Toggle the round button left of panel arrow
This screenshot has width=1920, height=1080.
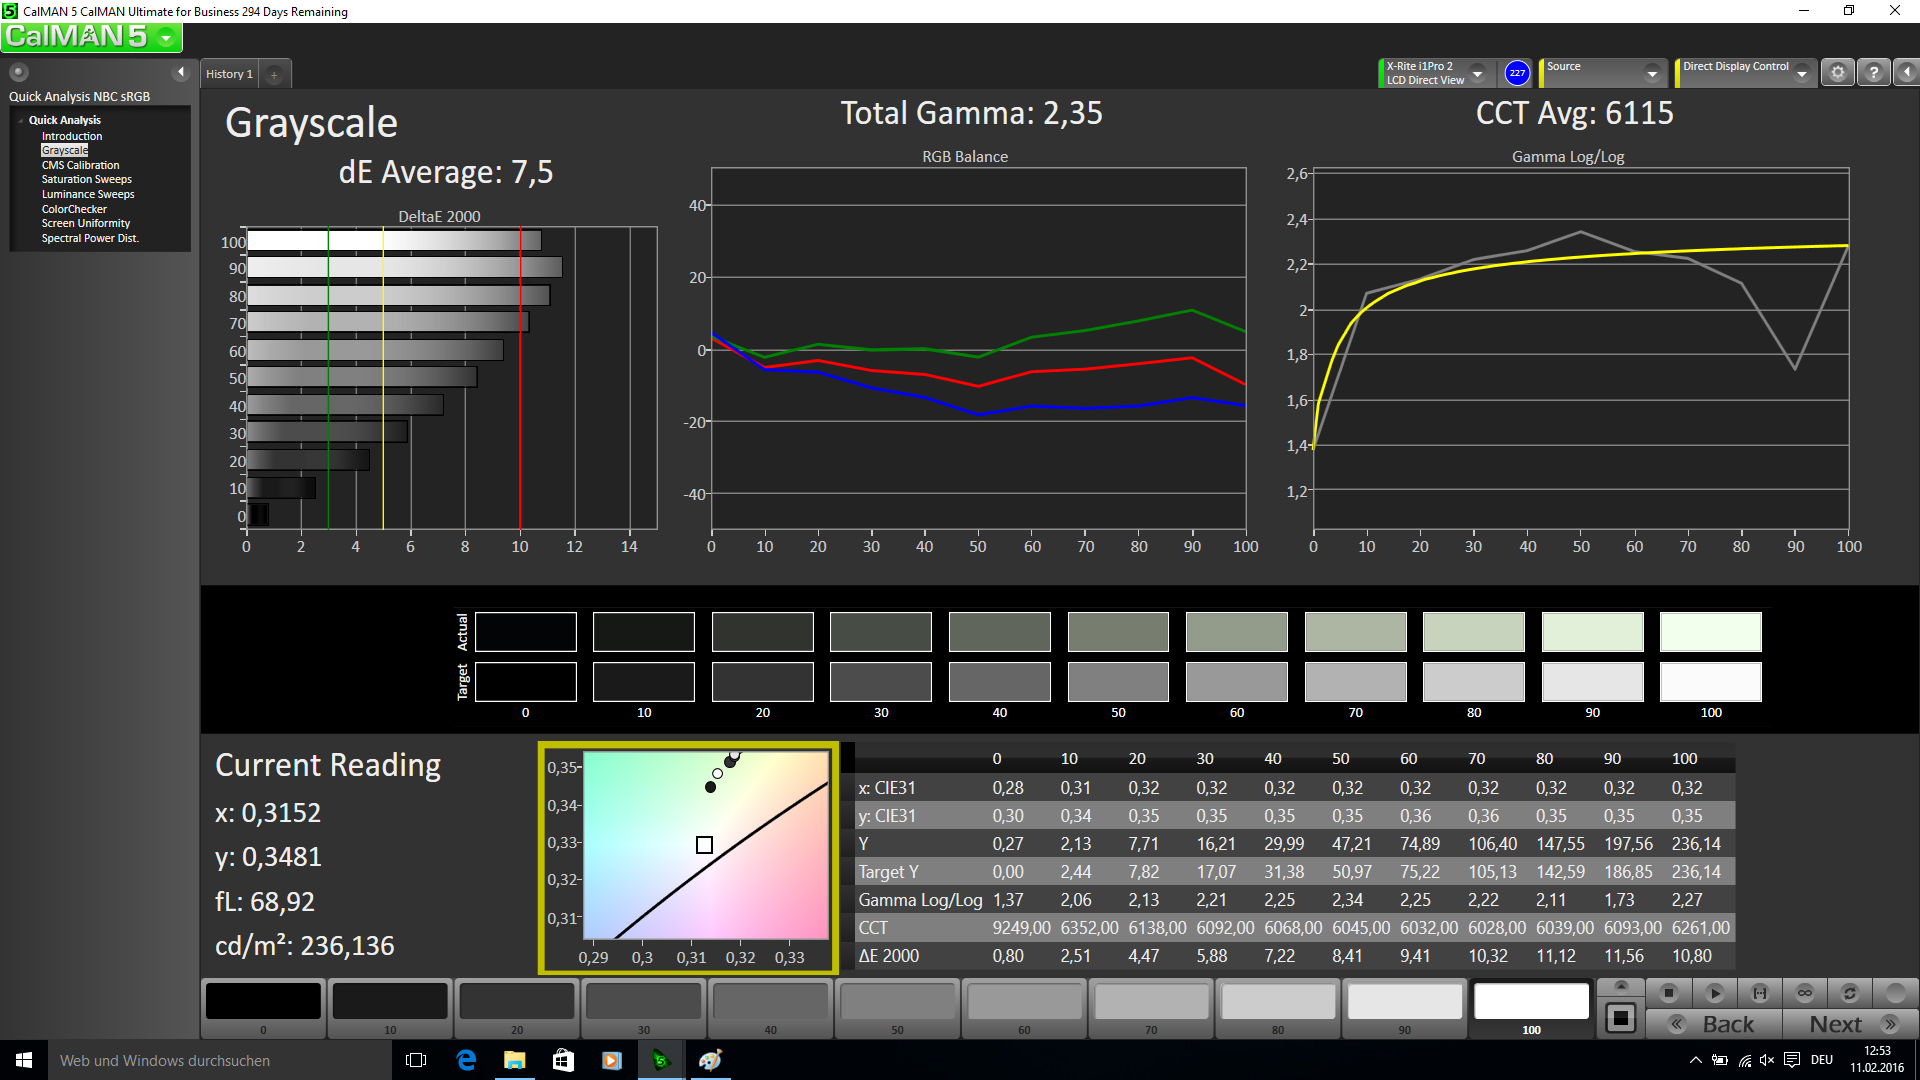(x=19, y=72)
